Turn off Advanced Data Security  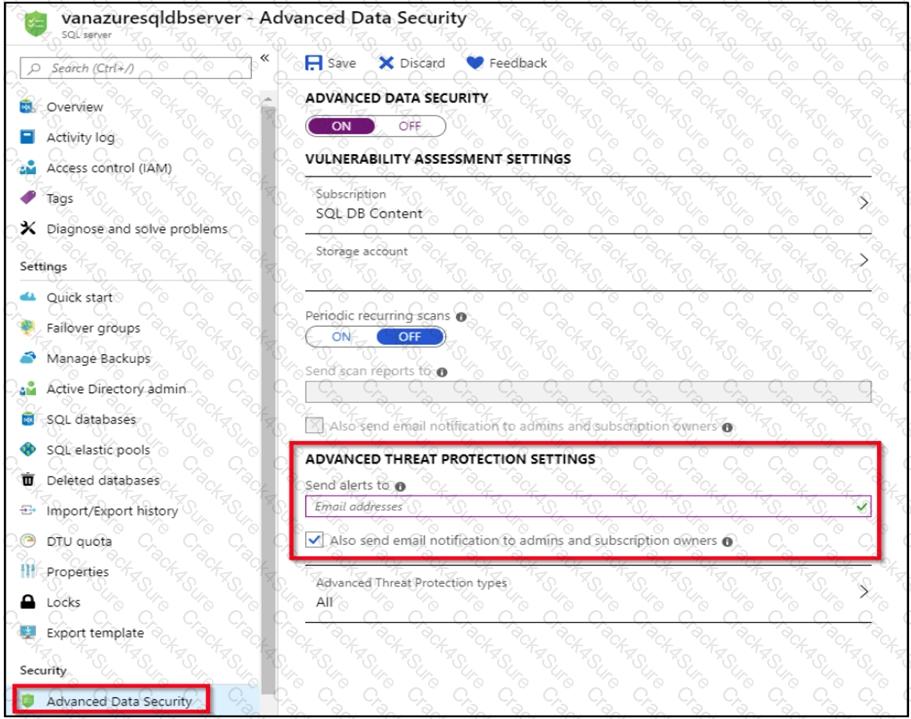pos(409,126)
